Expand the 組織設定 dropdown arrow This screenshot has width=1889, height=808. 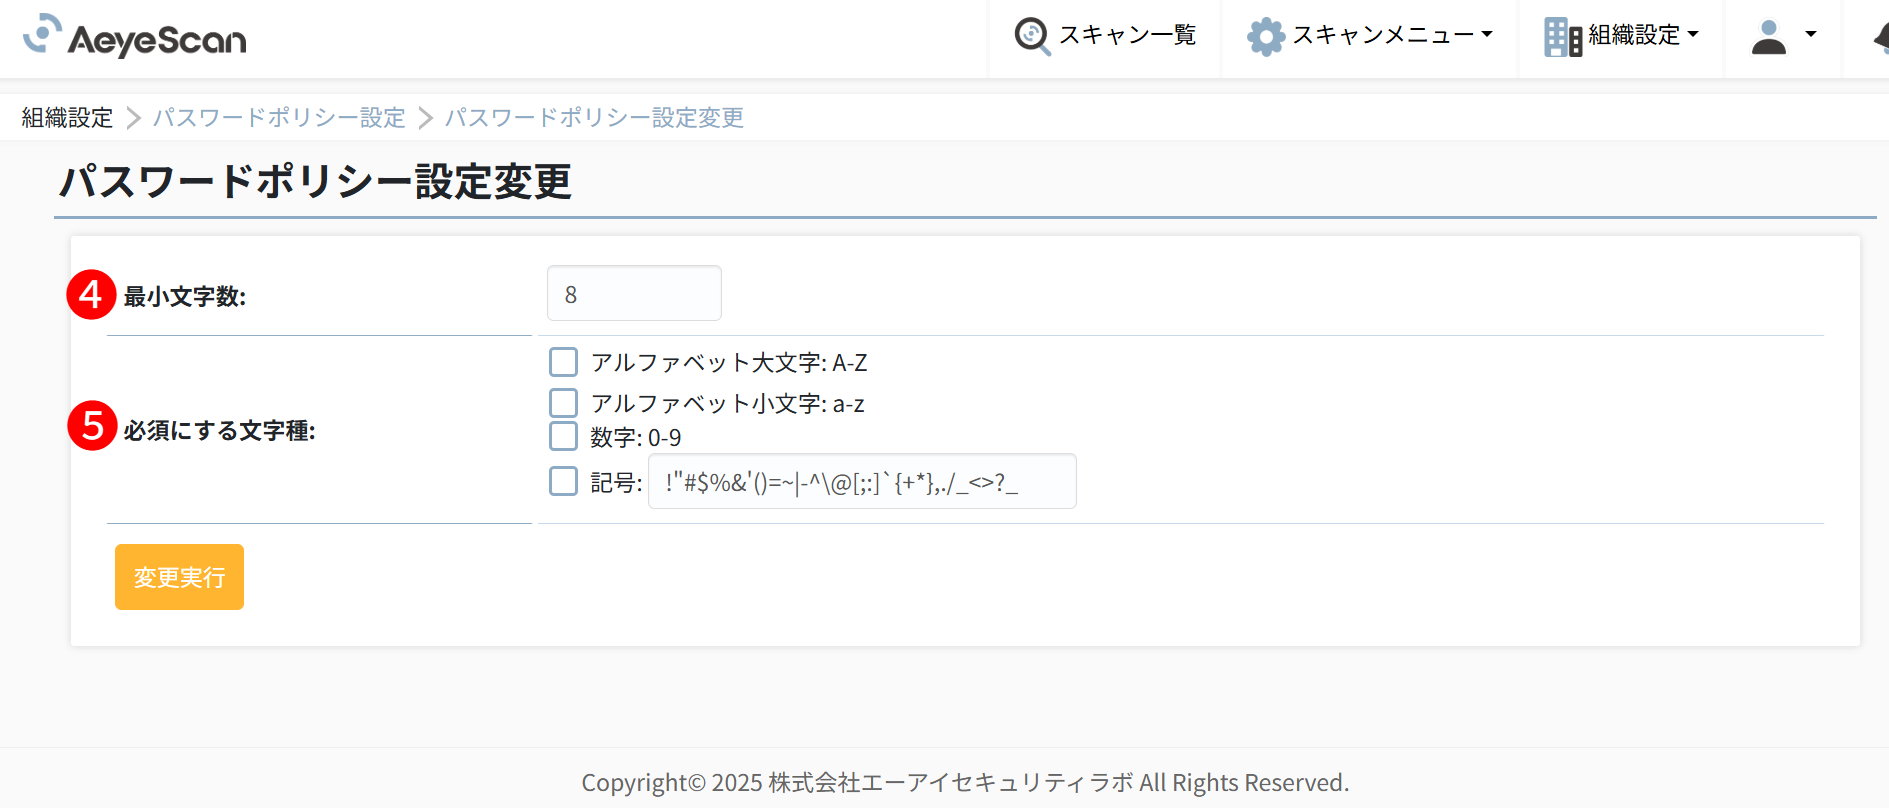click(1693, 34)
